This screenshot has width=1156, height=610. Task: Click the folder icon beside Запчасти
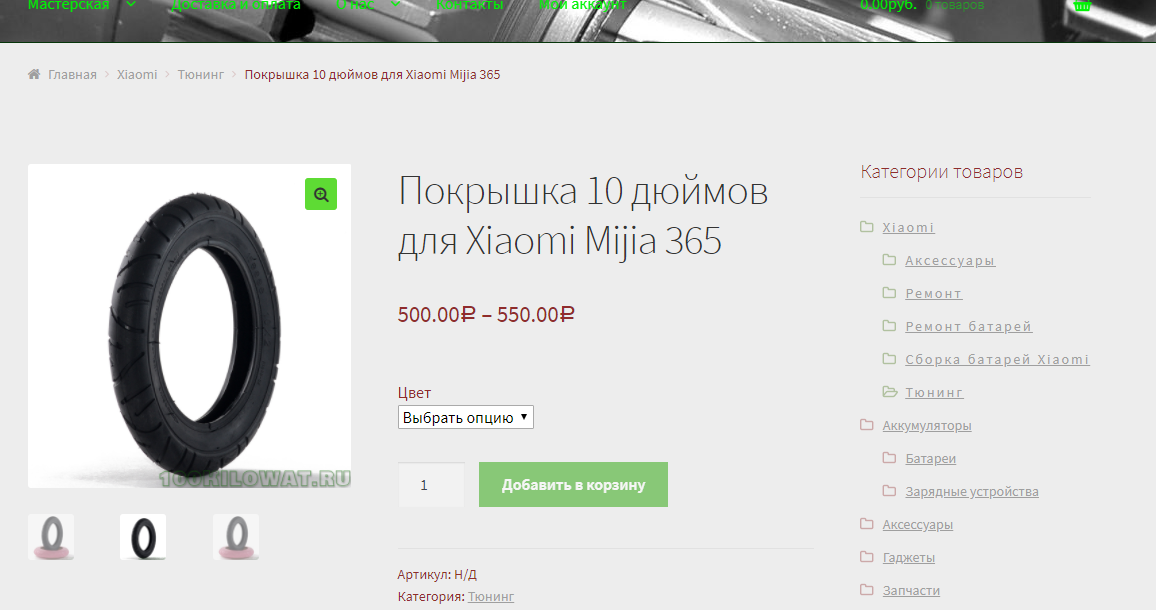click(866, 589)
